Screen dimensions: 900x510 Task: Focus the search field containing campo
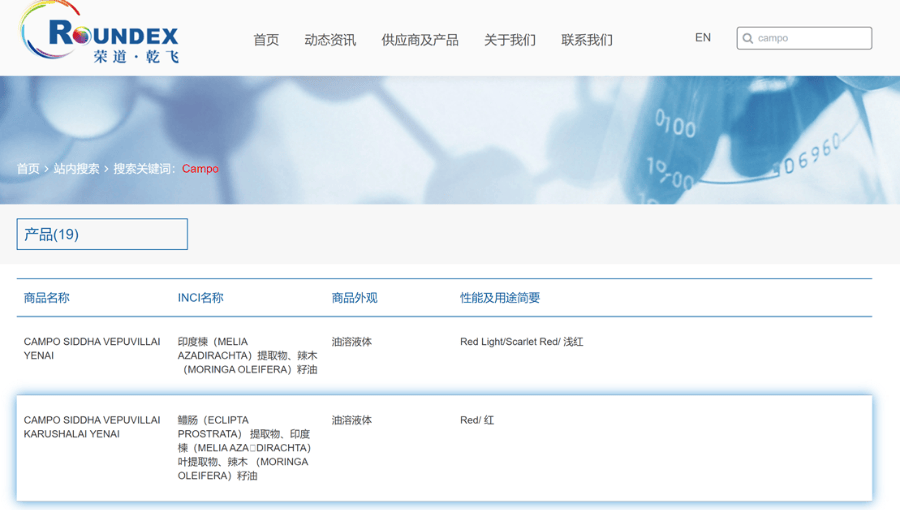811,39
